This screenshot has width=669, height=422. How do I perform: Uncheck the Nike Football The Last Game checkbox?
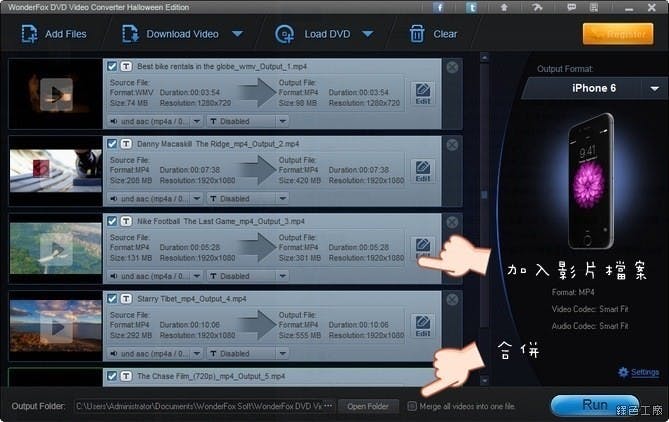112,221
